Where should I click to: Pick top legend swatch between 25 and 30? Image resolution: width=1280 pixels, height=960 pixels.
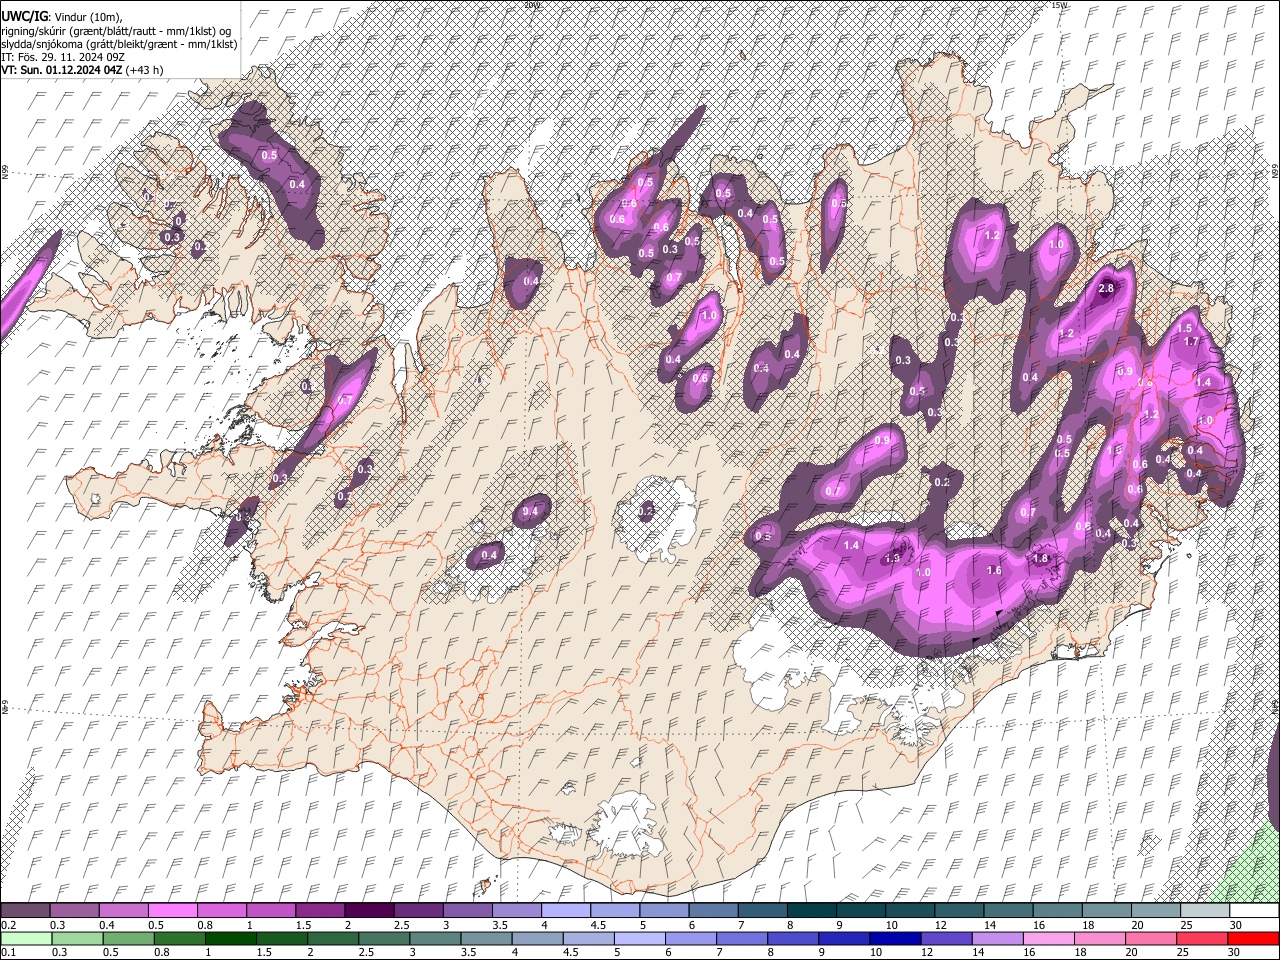1205,911
